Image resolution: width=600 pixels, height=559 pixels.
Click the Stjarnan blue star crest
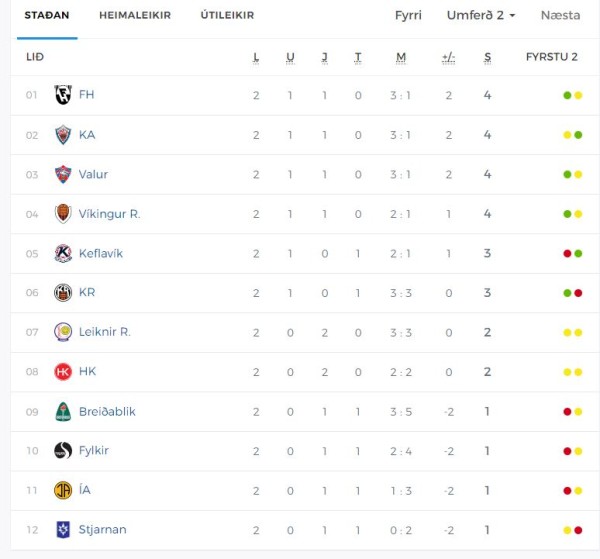point(63,530)
